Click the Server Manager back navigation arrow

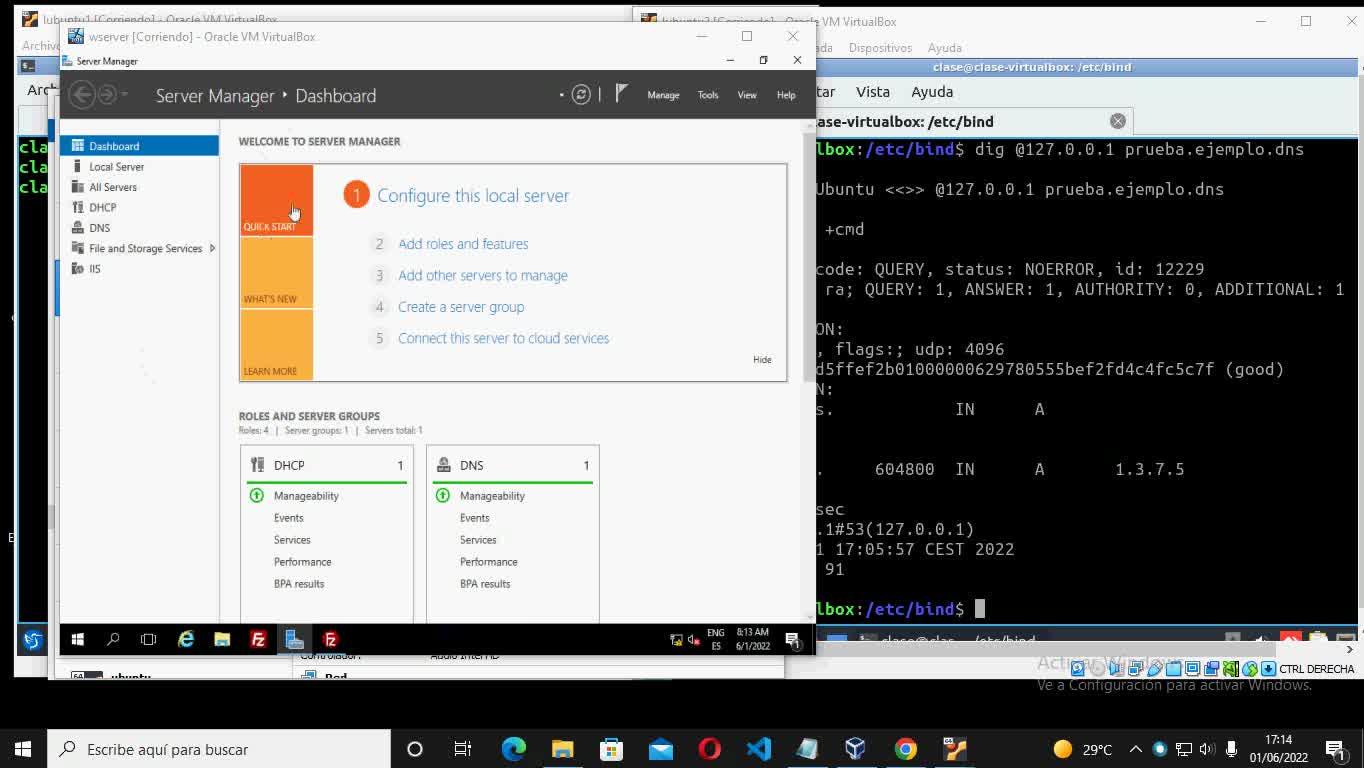point(82,95)
